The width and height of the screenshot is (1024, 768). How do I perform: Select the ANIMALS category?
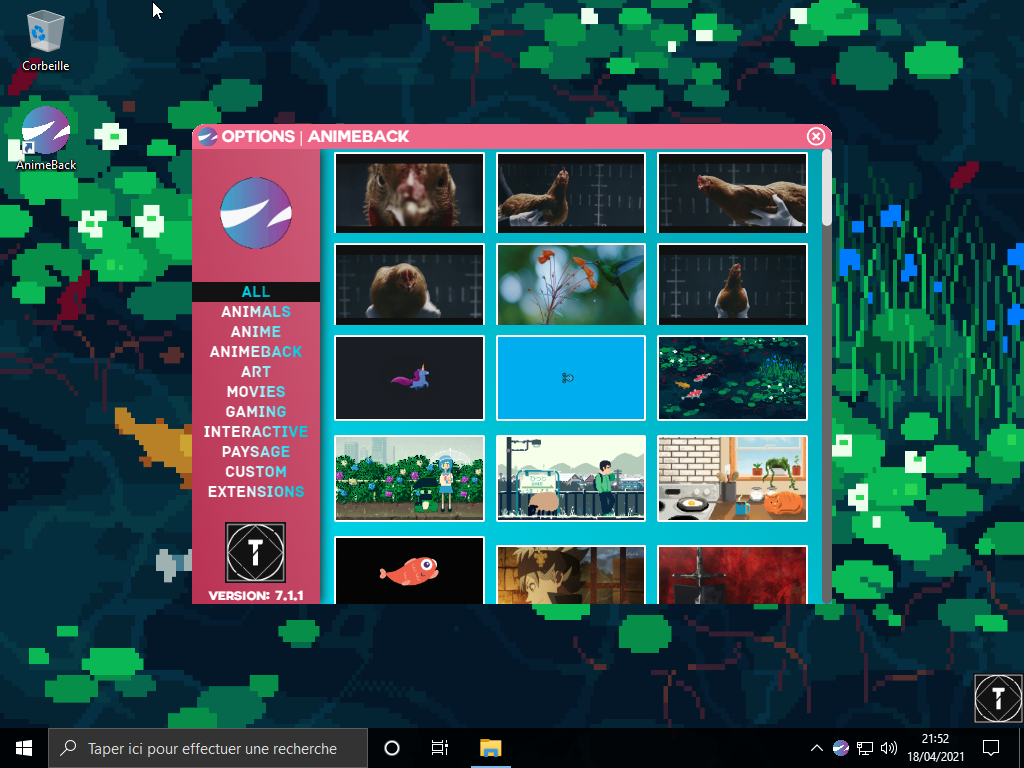tap(256, 312)
